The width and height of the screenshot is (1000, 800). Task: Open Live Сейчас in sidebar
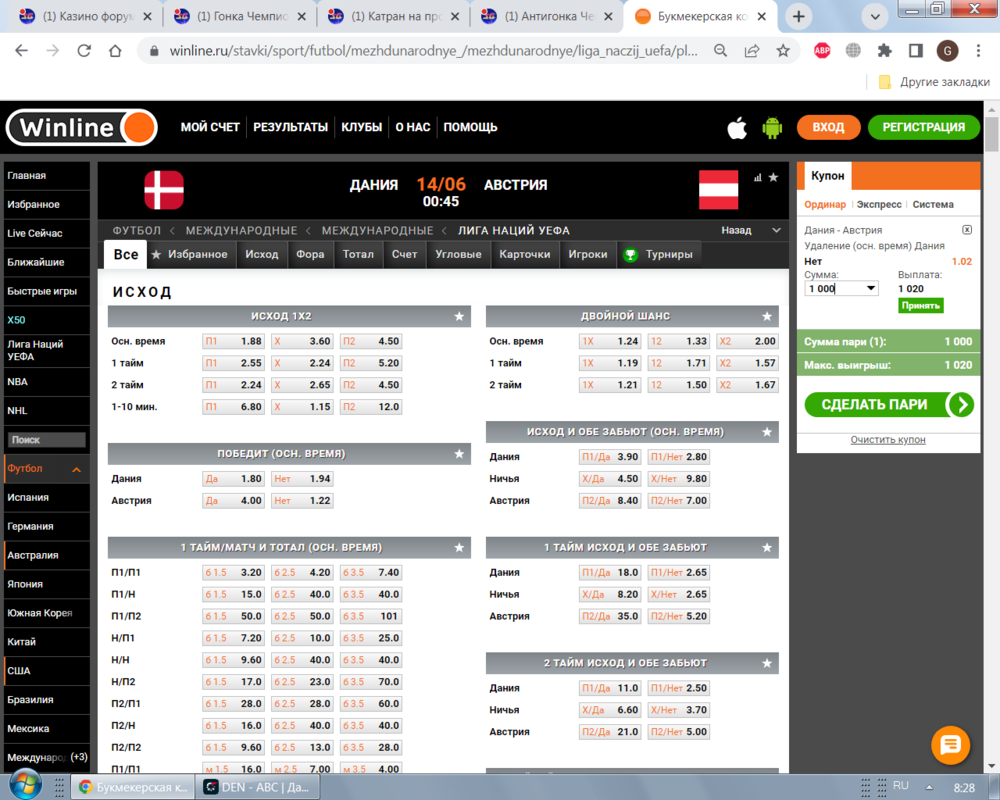[47, 233]
